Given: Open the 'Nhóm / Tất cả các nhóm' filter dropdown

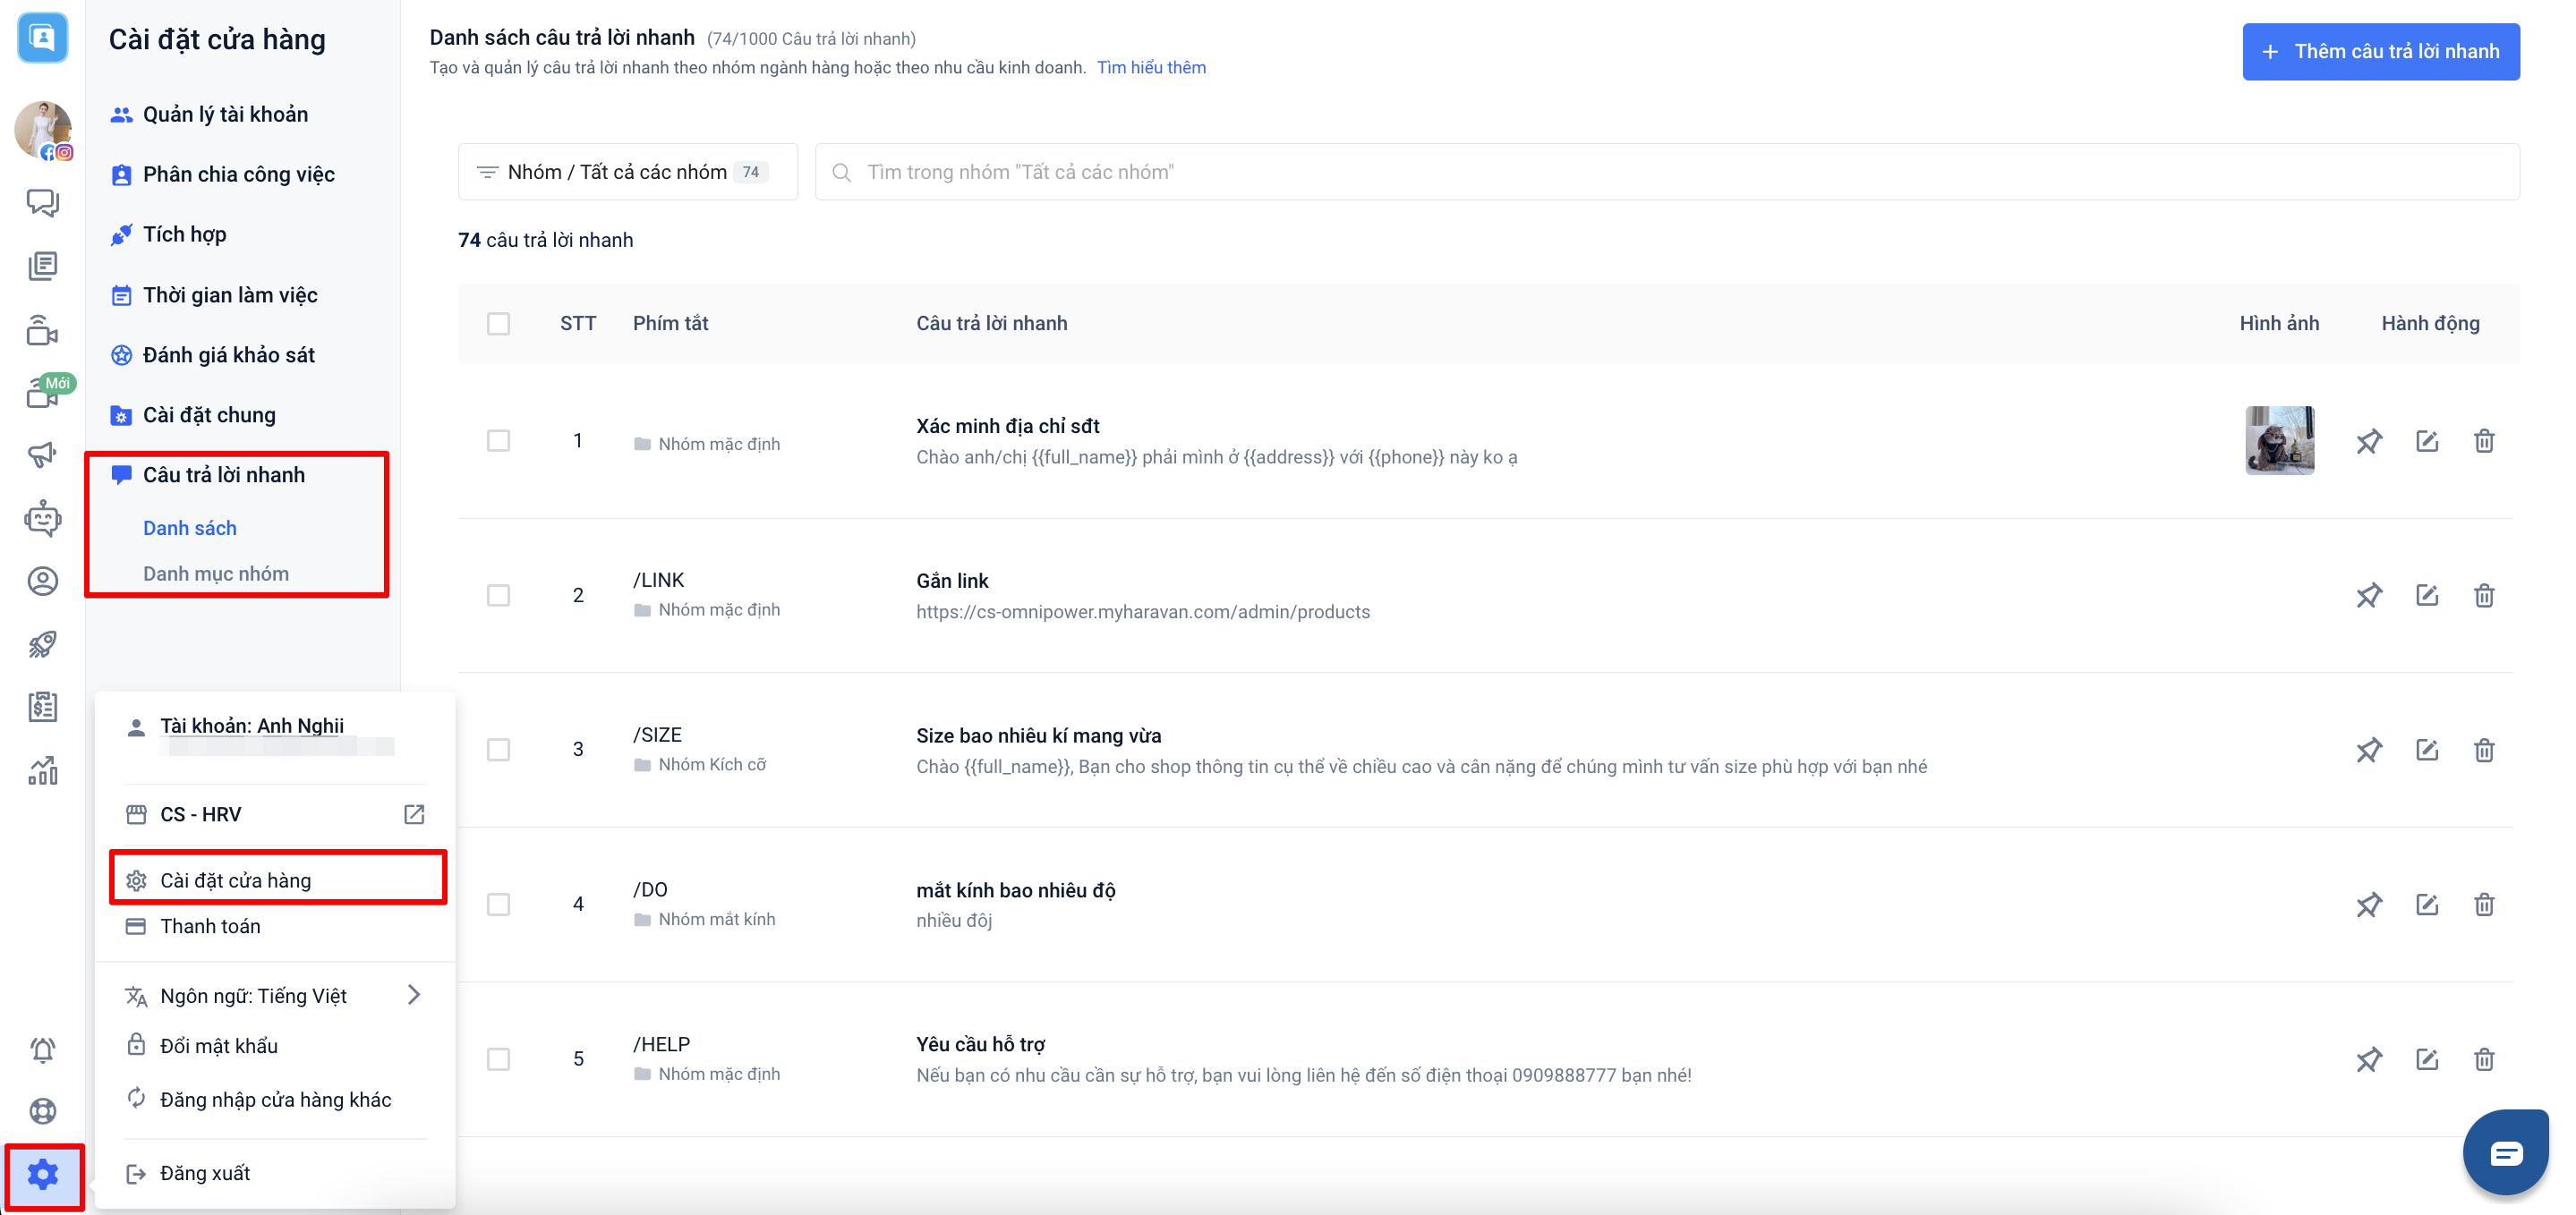Looking at the screenshot, I should click(x=627, y=172).
